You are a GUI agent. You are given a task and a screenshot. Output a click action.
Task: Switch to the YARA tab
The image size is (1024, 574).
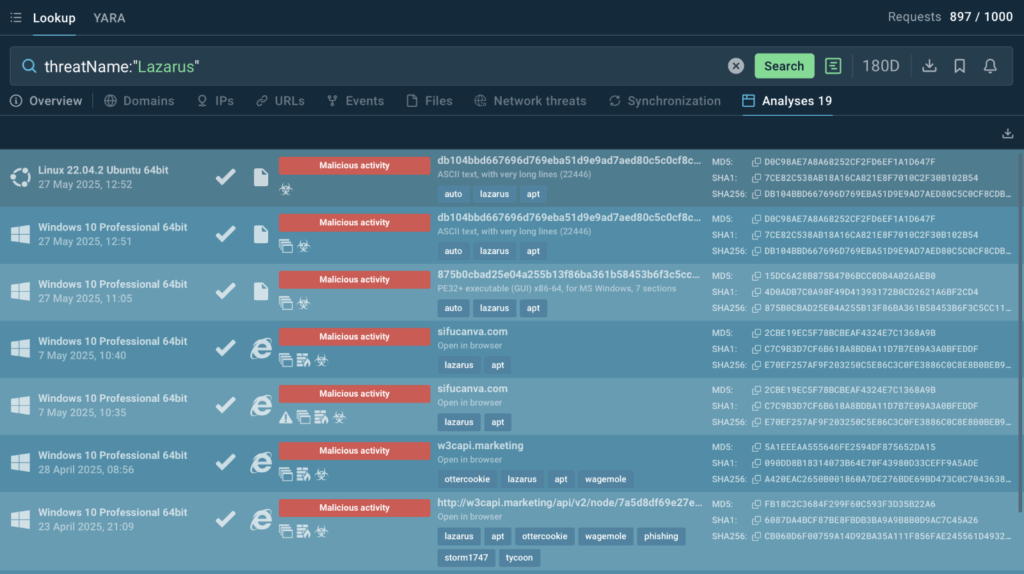click(x=109, y=18)
